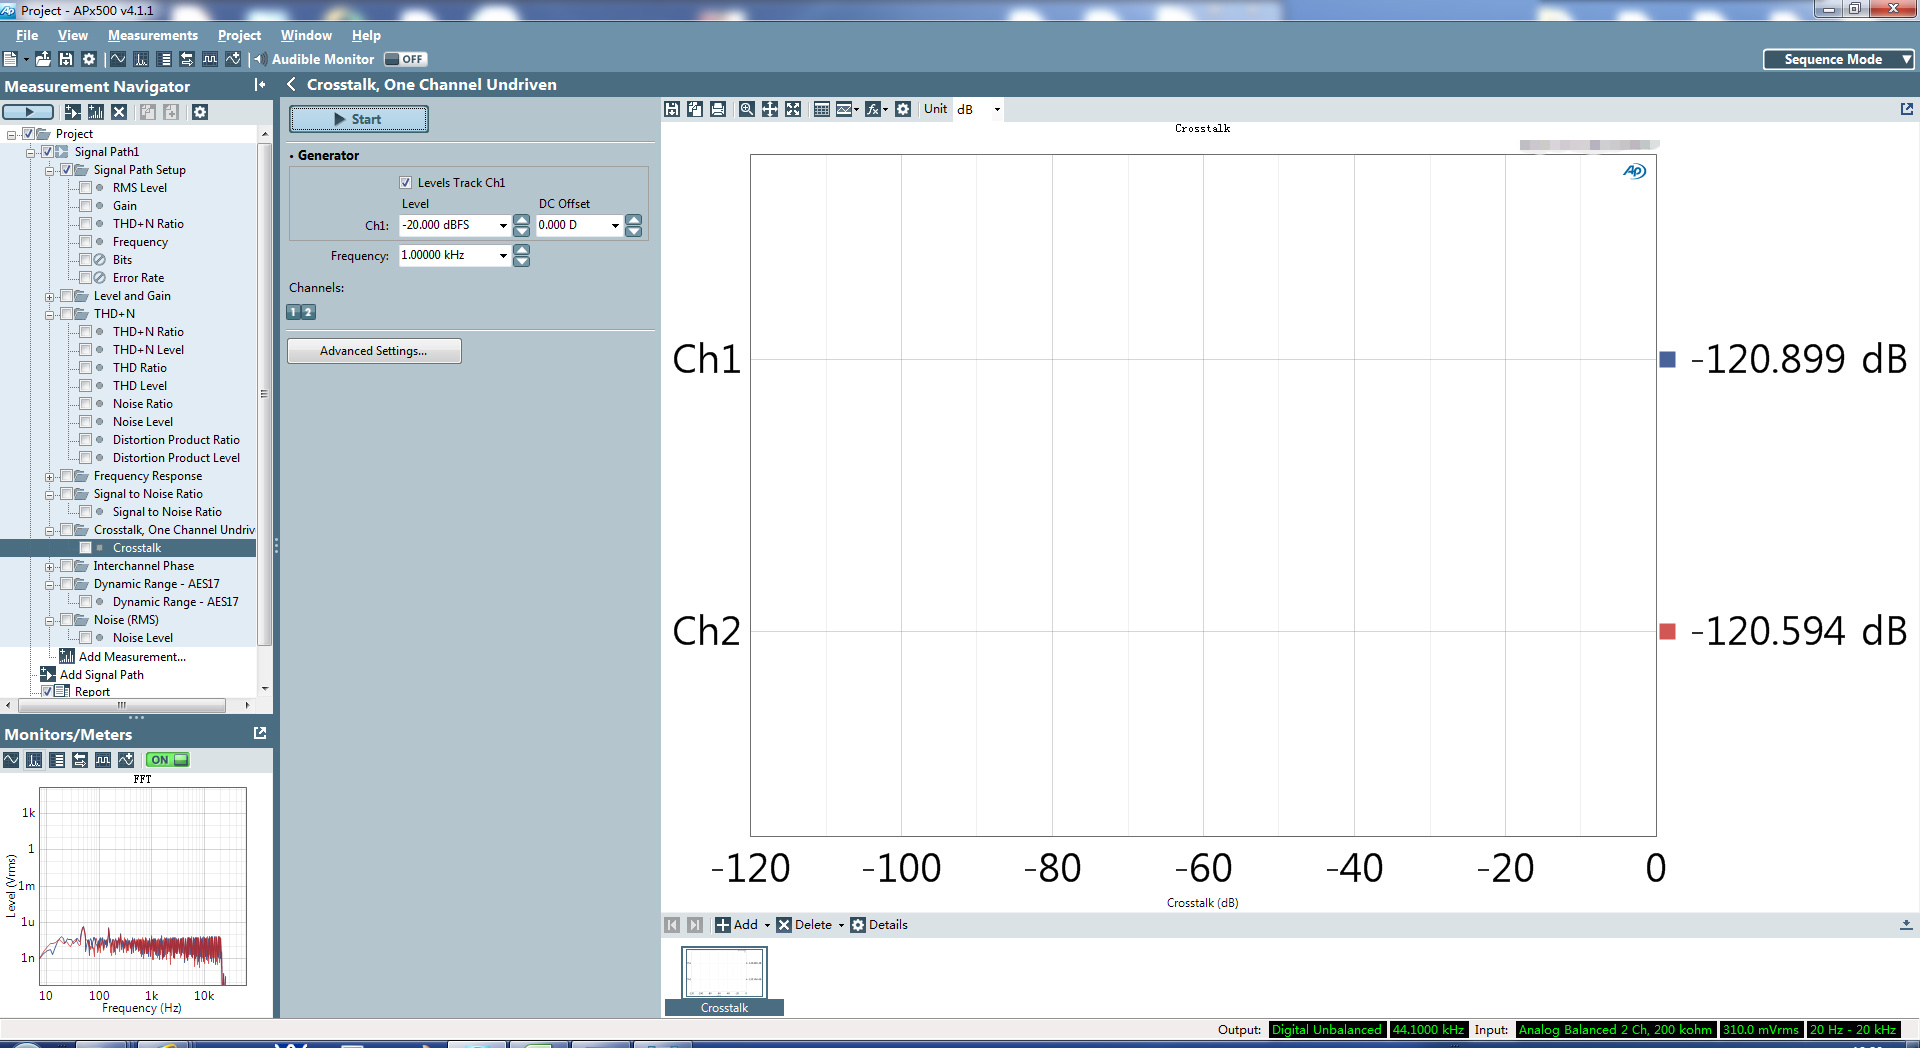The height and width of the screenshot is (1048, 1920).
Task: Click the print graph icon
Action: point(718,109)
